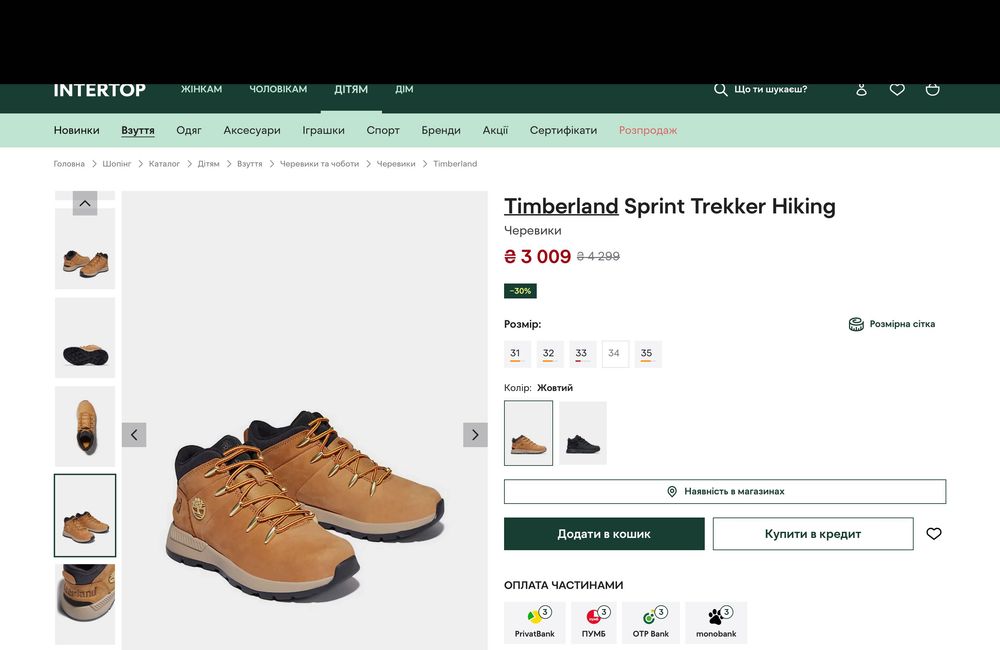View thumbnail of boot heel closeup
This screenshot has width=1000, height=650.
click(85, 604)
